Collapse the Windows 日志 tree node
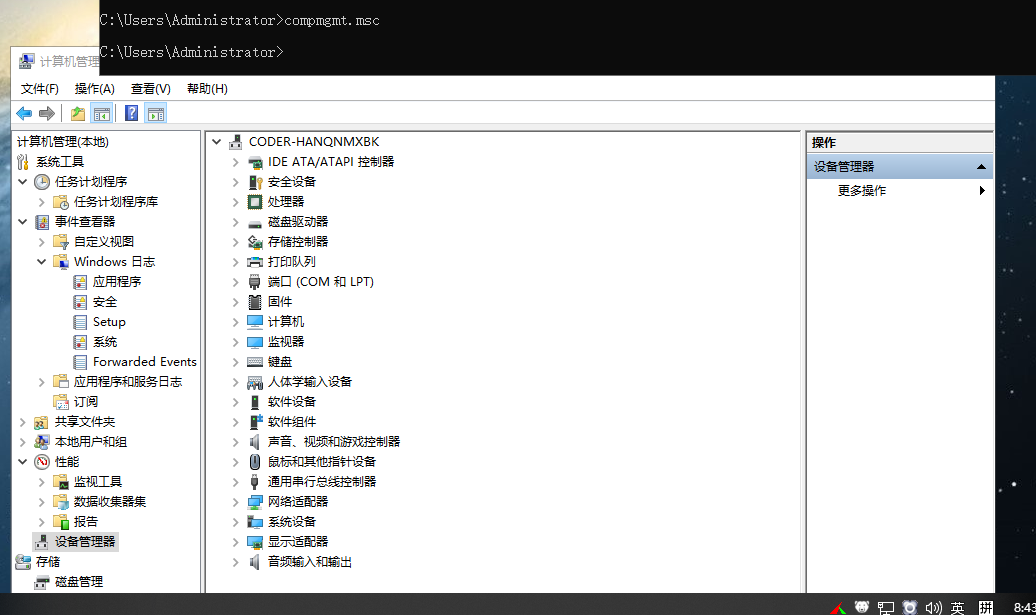 coord(42,262)
